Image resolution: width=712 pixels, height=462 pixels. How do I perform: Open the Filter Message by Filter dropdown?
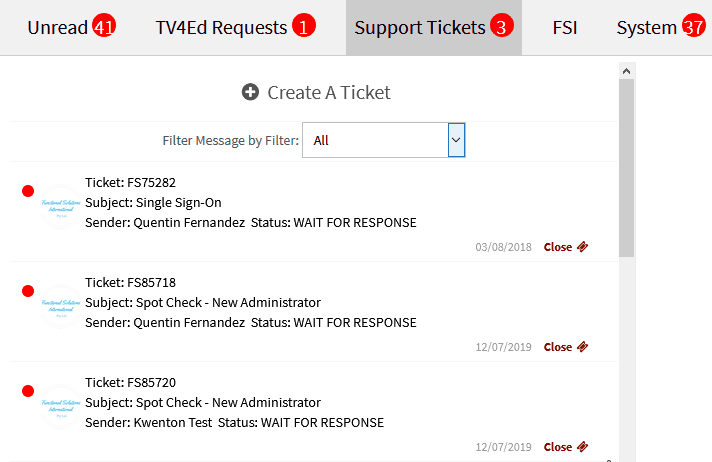[x=384, y=140]
